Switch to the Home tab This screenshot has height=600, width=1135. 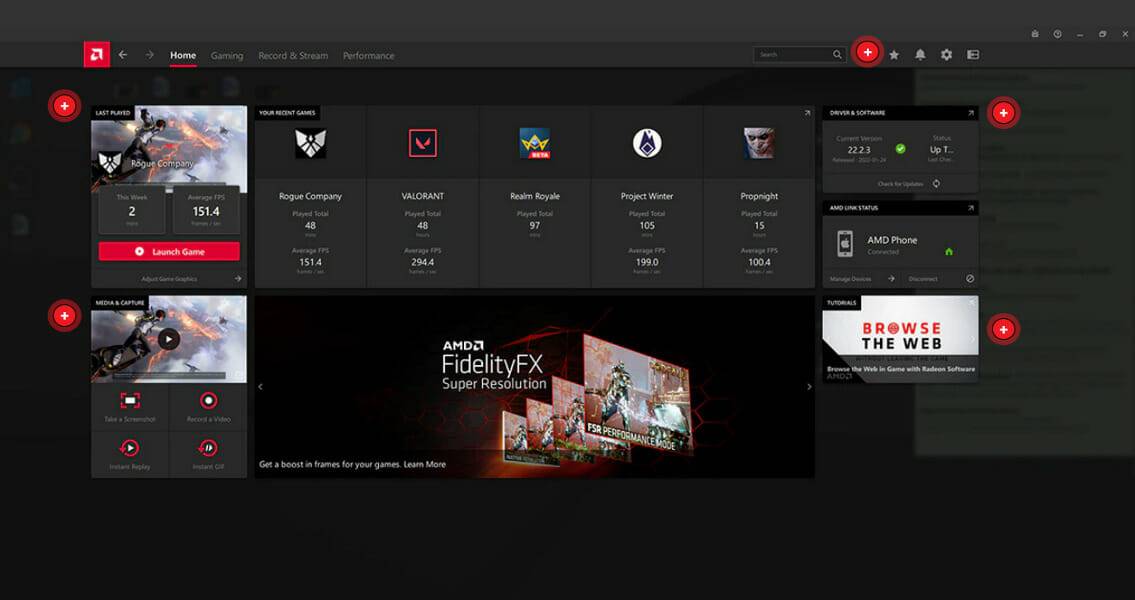[183, 55]
